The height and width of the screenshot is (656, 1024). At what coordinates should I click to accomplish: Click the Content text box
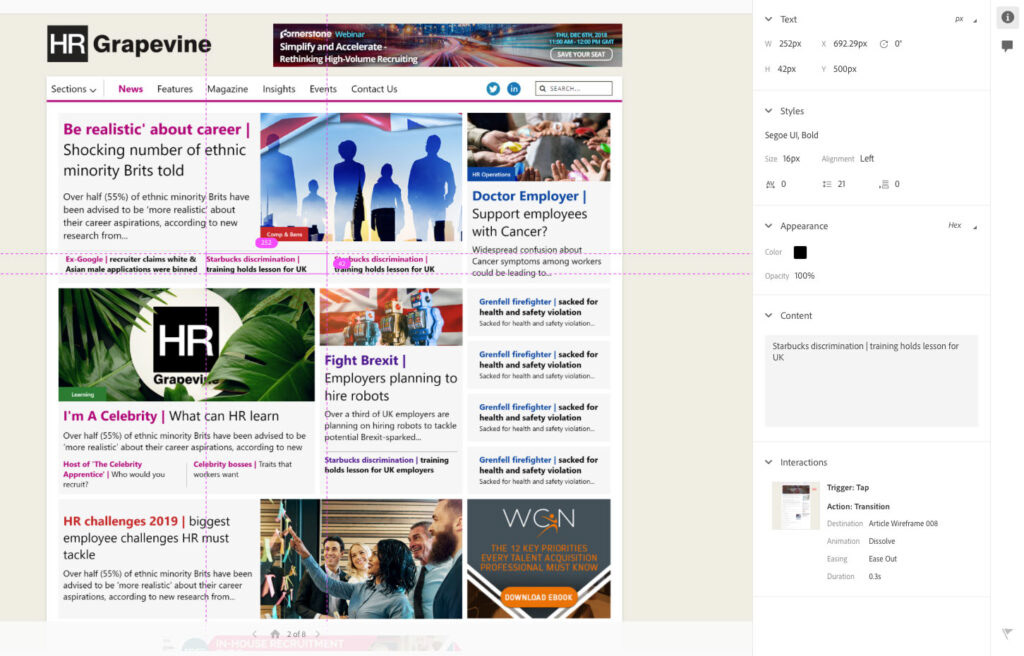click(x=871, y=381)
